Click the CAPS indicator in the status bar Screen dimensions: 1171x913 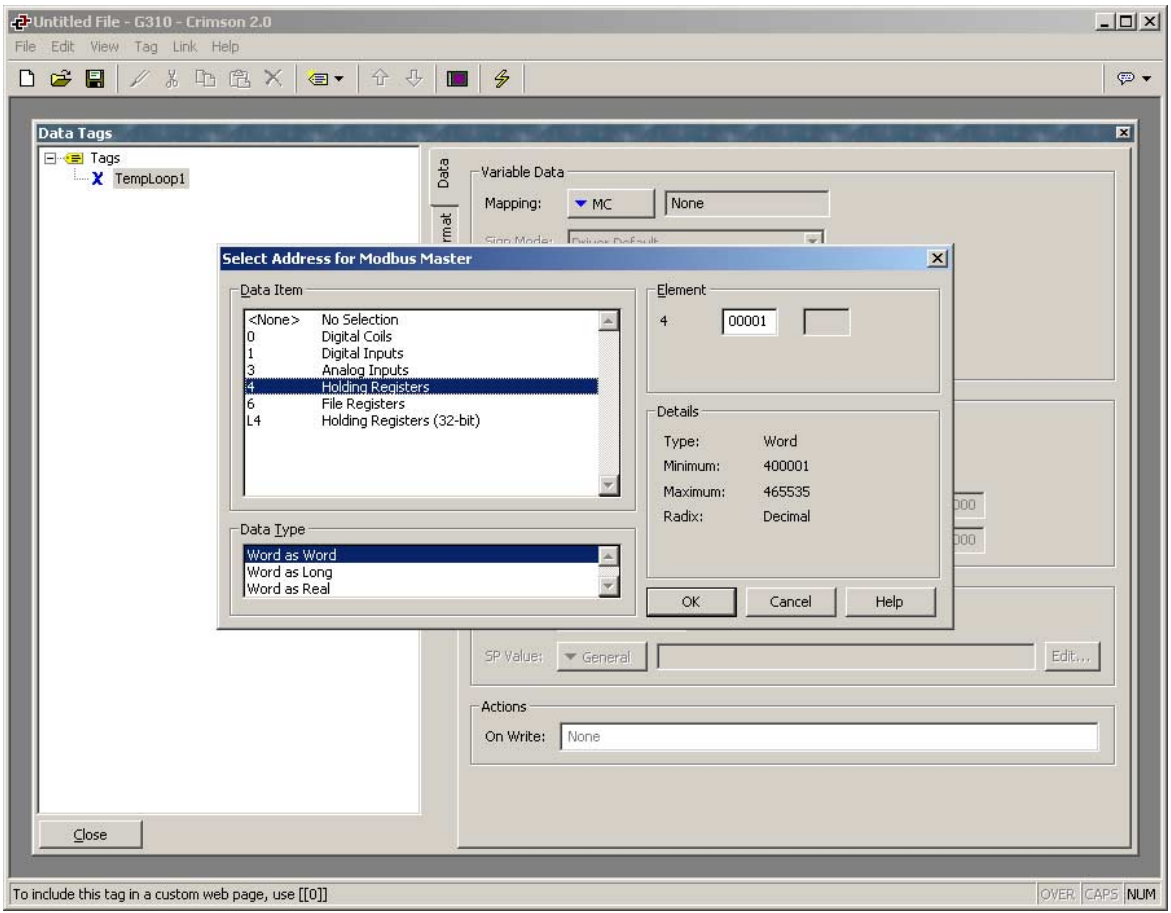click(x=1101, y=894)
